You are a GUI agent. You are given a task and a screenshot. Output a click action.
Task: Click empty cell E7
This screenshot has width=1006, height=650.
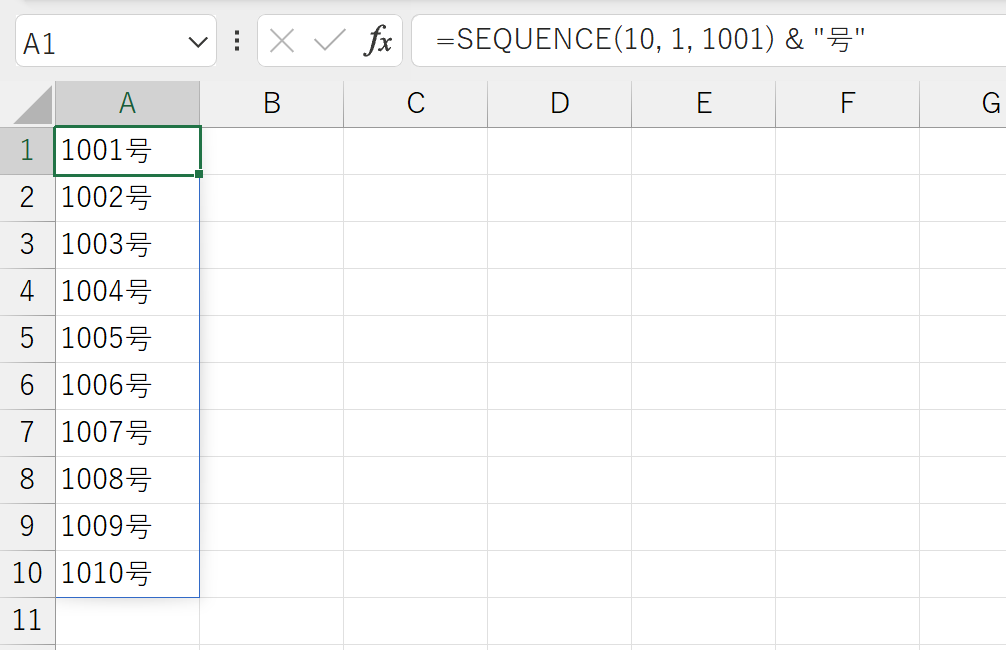coord(703,432)
